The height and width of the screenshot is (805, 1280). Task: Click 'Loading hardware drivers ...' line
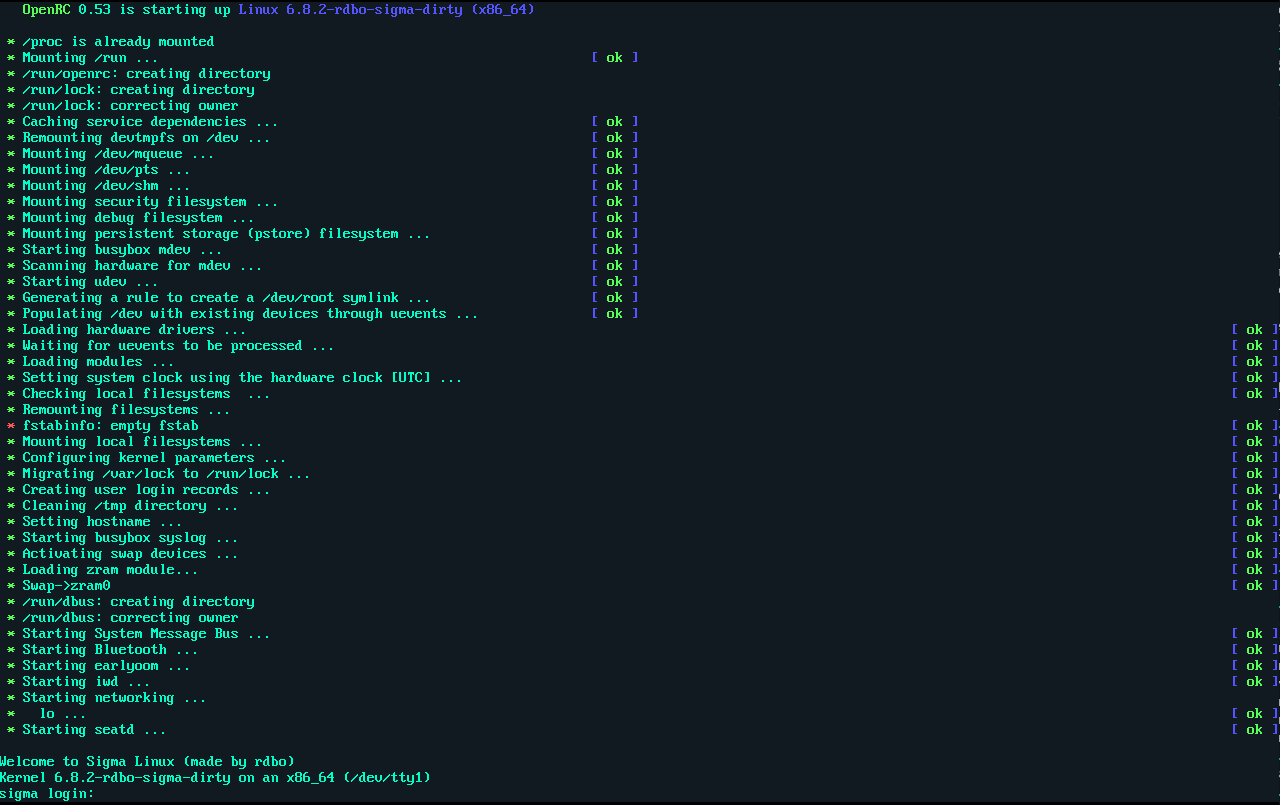[134, 330]
